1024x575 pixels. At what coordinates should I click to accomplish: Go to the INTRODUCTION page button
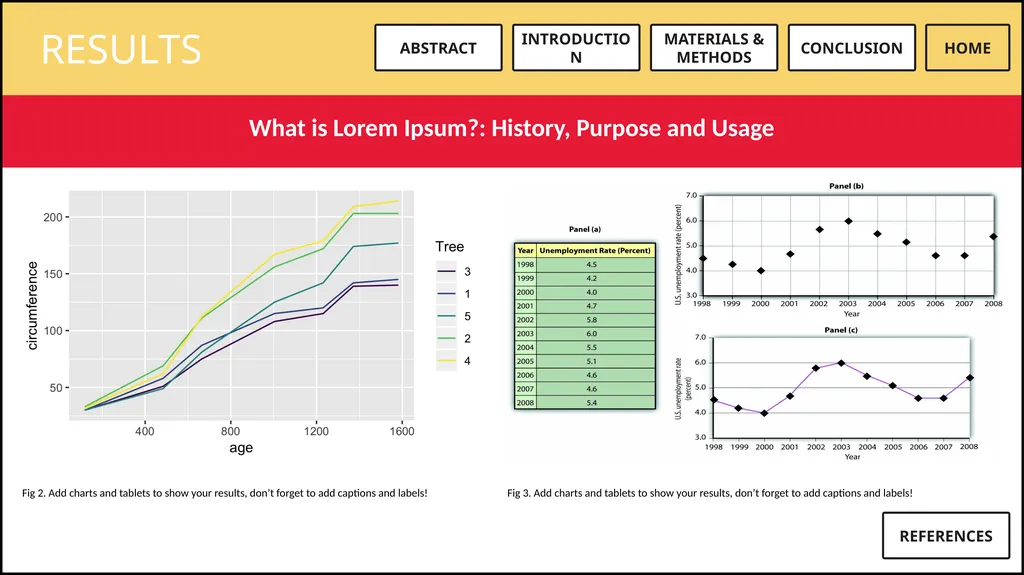click(576, 48)
